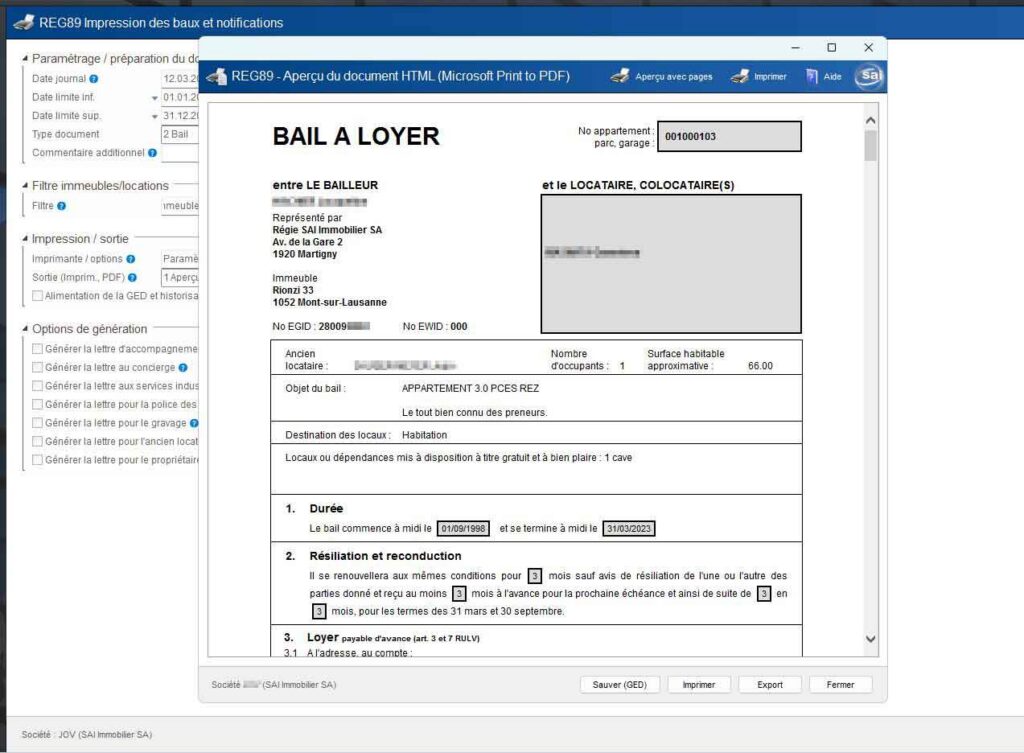Click the No appartement field 001000103
The width and height of the screenshot is (1024, 753).
pos(729,136)
